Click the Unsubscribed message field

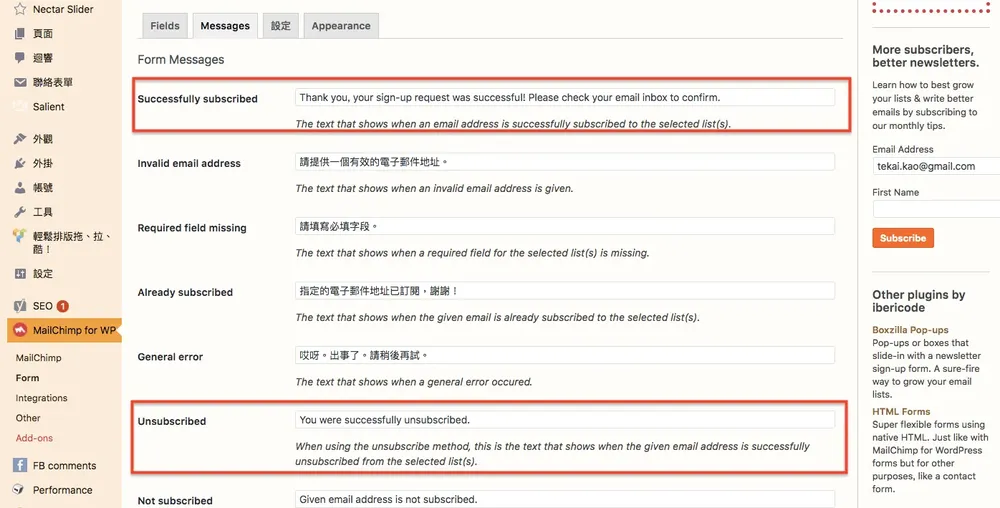(x=565, y=419)
